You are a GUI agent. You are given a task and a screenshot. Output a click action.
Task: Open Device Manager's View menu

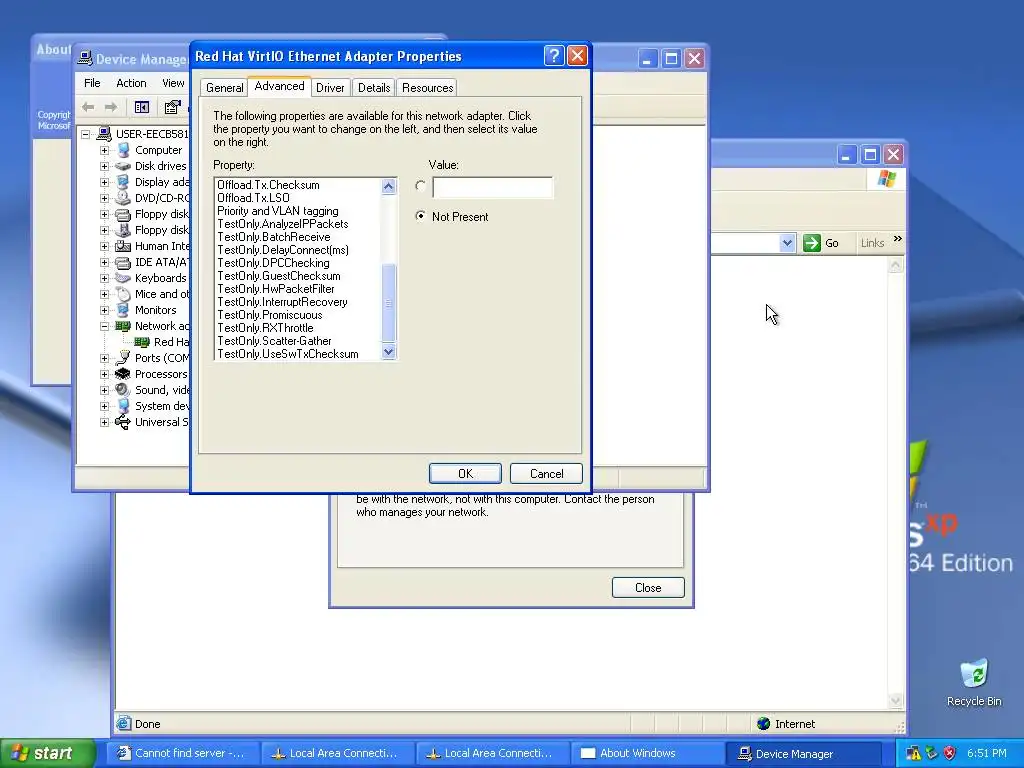pyautogui.click(x=173, y=83)
